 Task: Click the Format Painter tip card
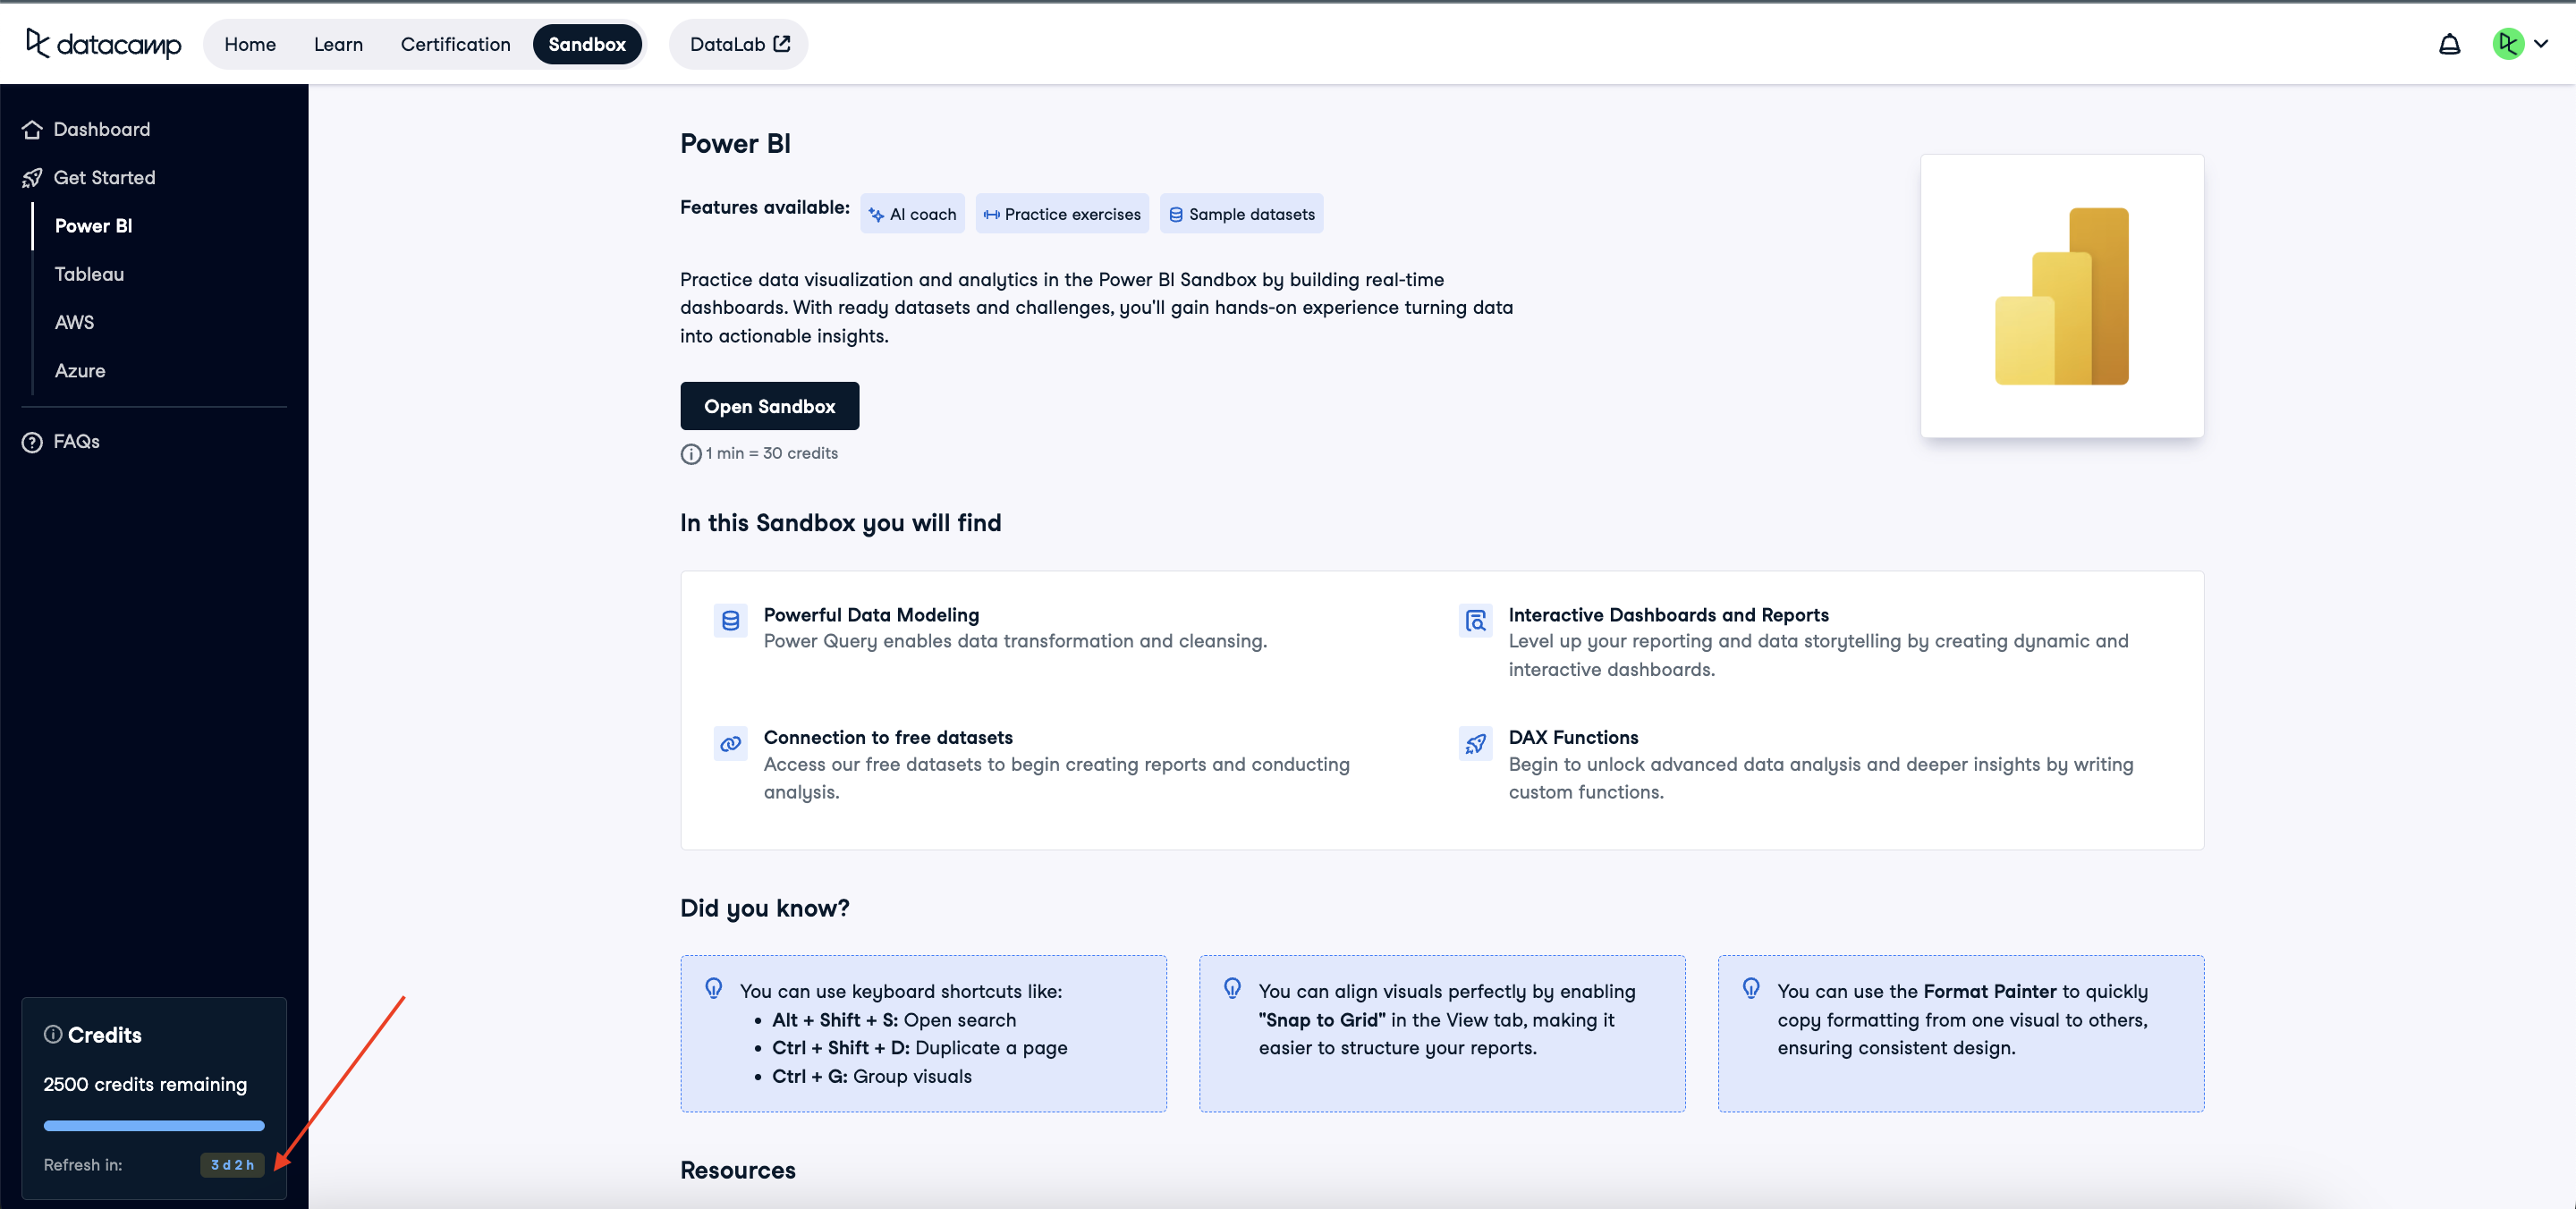coord(1961,1033)
